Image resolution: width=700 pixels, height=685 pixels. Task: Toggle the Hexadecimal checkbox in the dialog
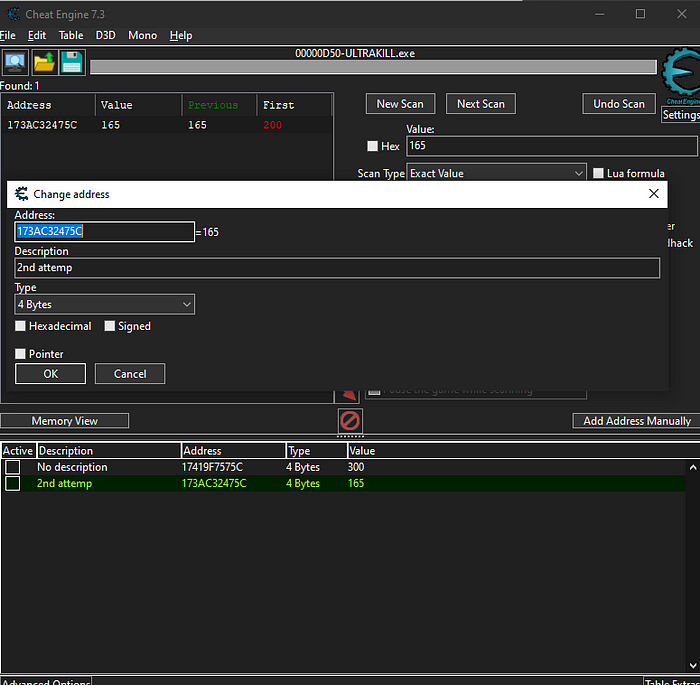click(x=20, y=326)
